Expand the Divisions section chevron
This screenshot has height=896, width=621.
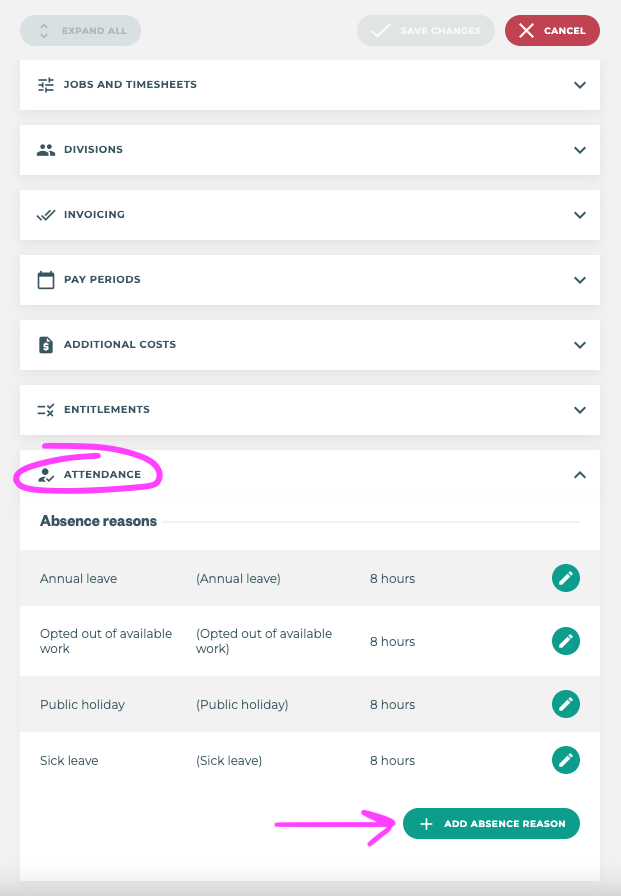pos(579,150)
